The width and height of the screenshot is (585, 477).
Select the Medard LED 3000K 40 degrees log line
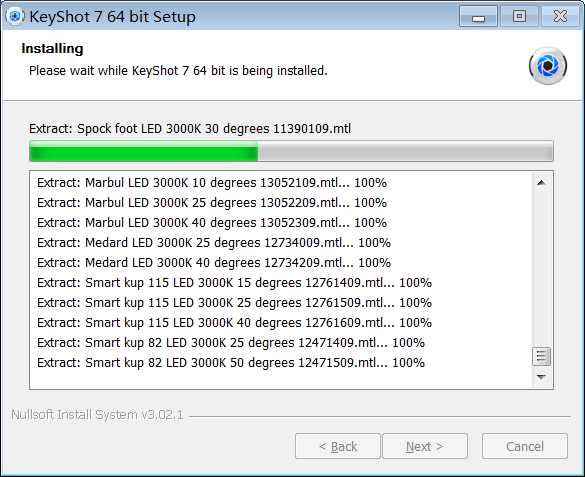click(x=214, y=263)
